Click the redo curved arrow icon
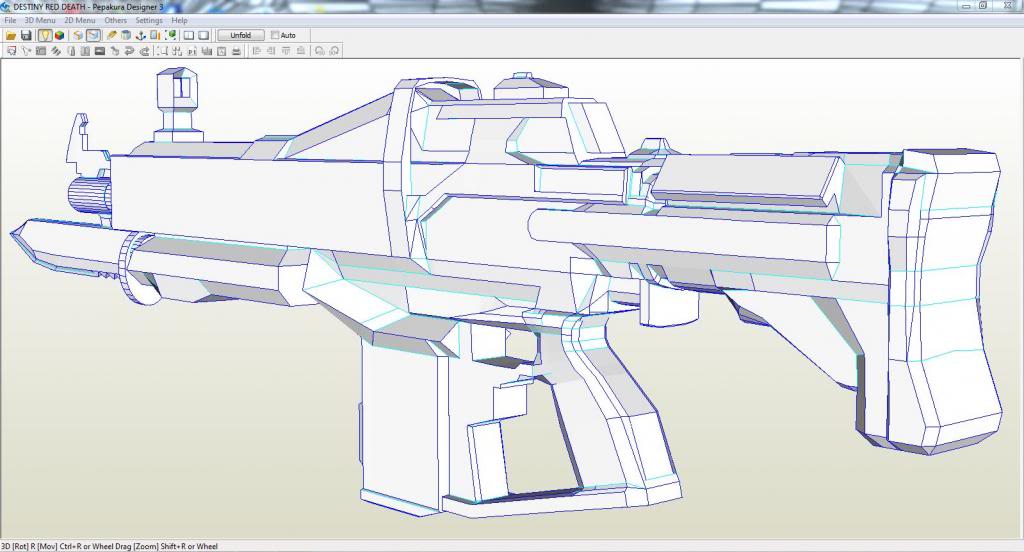Screen dimensions: 1024x552 coord(144,51)
